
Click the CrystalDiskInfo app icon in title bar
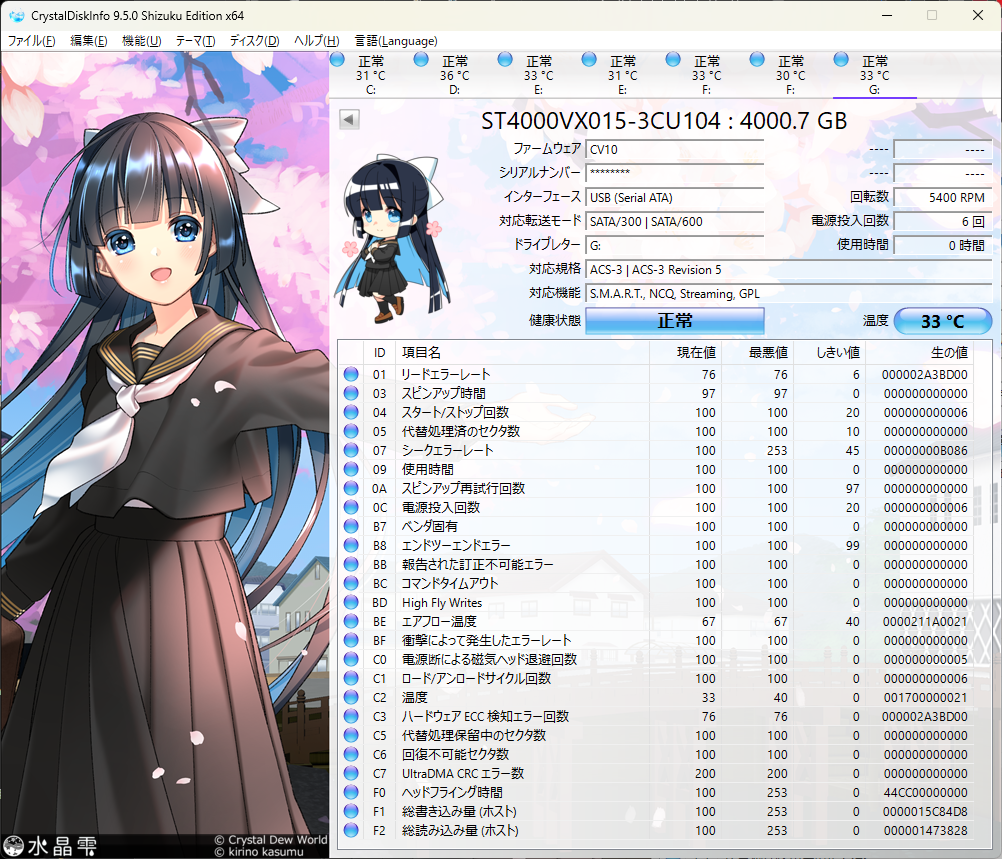[x=16, y=15]
